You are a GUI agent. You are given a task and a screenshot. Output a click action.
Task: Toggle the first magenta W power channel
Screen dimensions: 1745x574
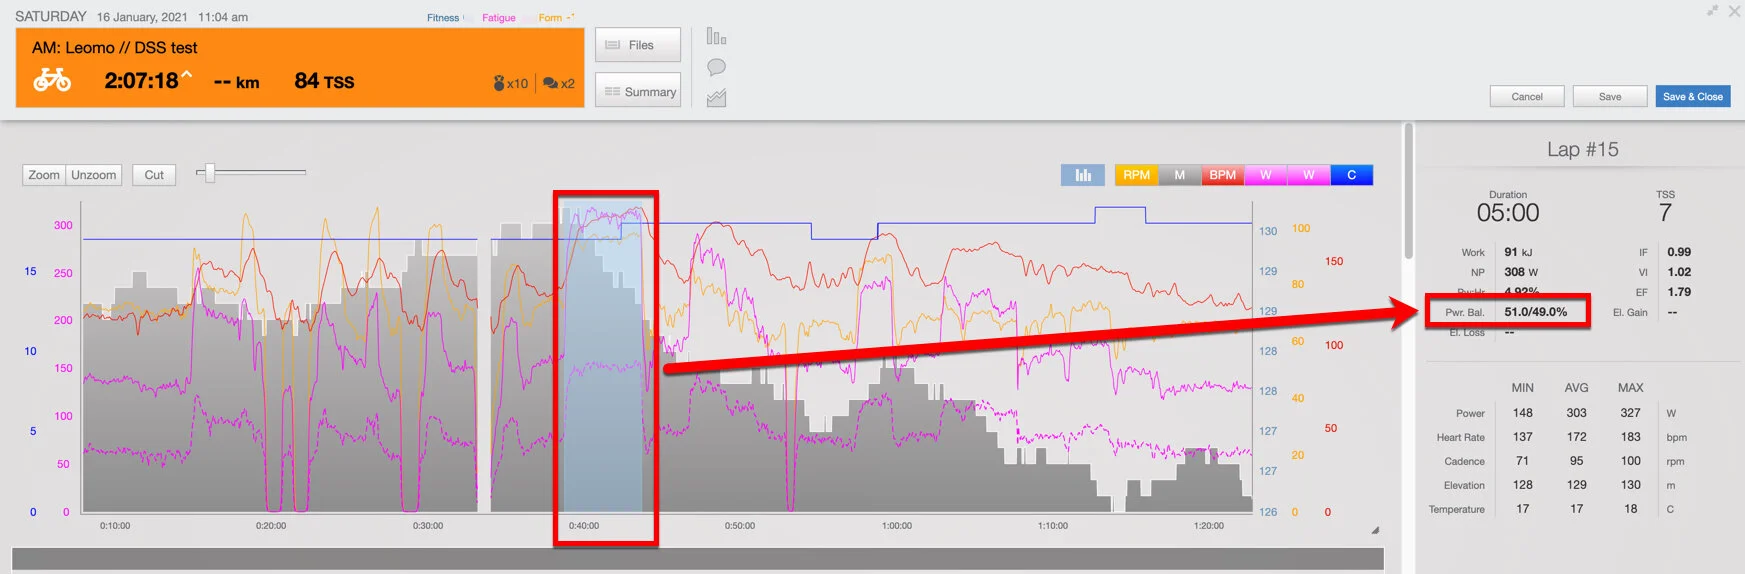point(1265,175)
